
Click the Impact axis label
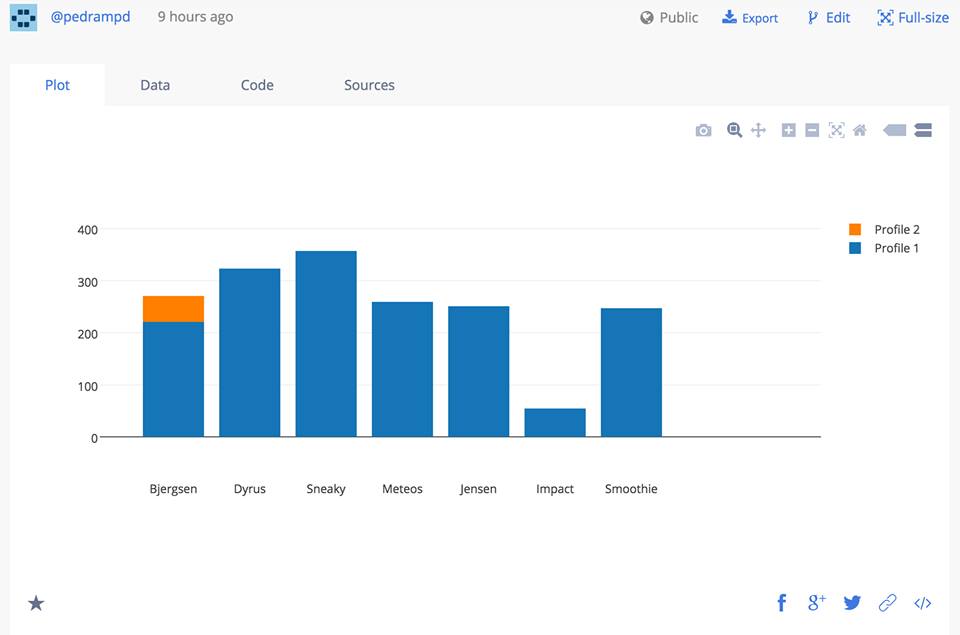[x=555, y=489]
